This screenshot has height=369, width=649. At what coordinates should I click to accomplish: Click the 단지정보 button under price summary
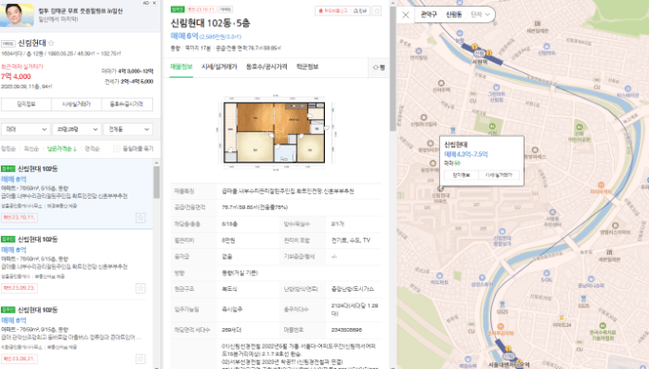(26, 104)
